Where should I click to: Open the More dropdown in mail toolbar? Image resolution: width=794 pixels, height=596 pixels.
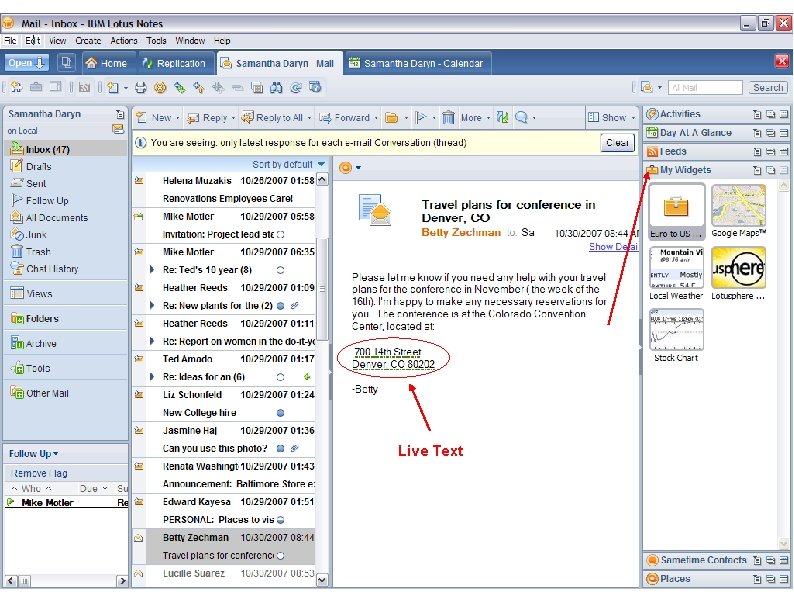pos(475,118)
